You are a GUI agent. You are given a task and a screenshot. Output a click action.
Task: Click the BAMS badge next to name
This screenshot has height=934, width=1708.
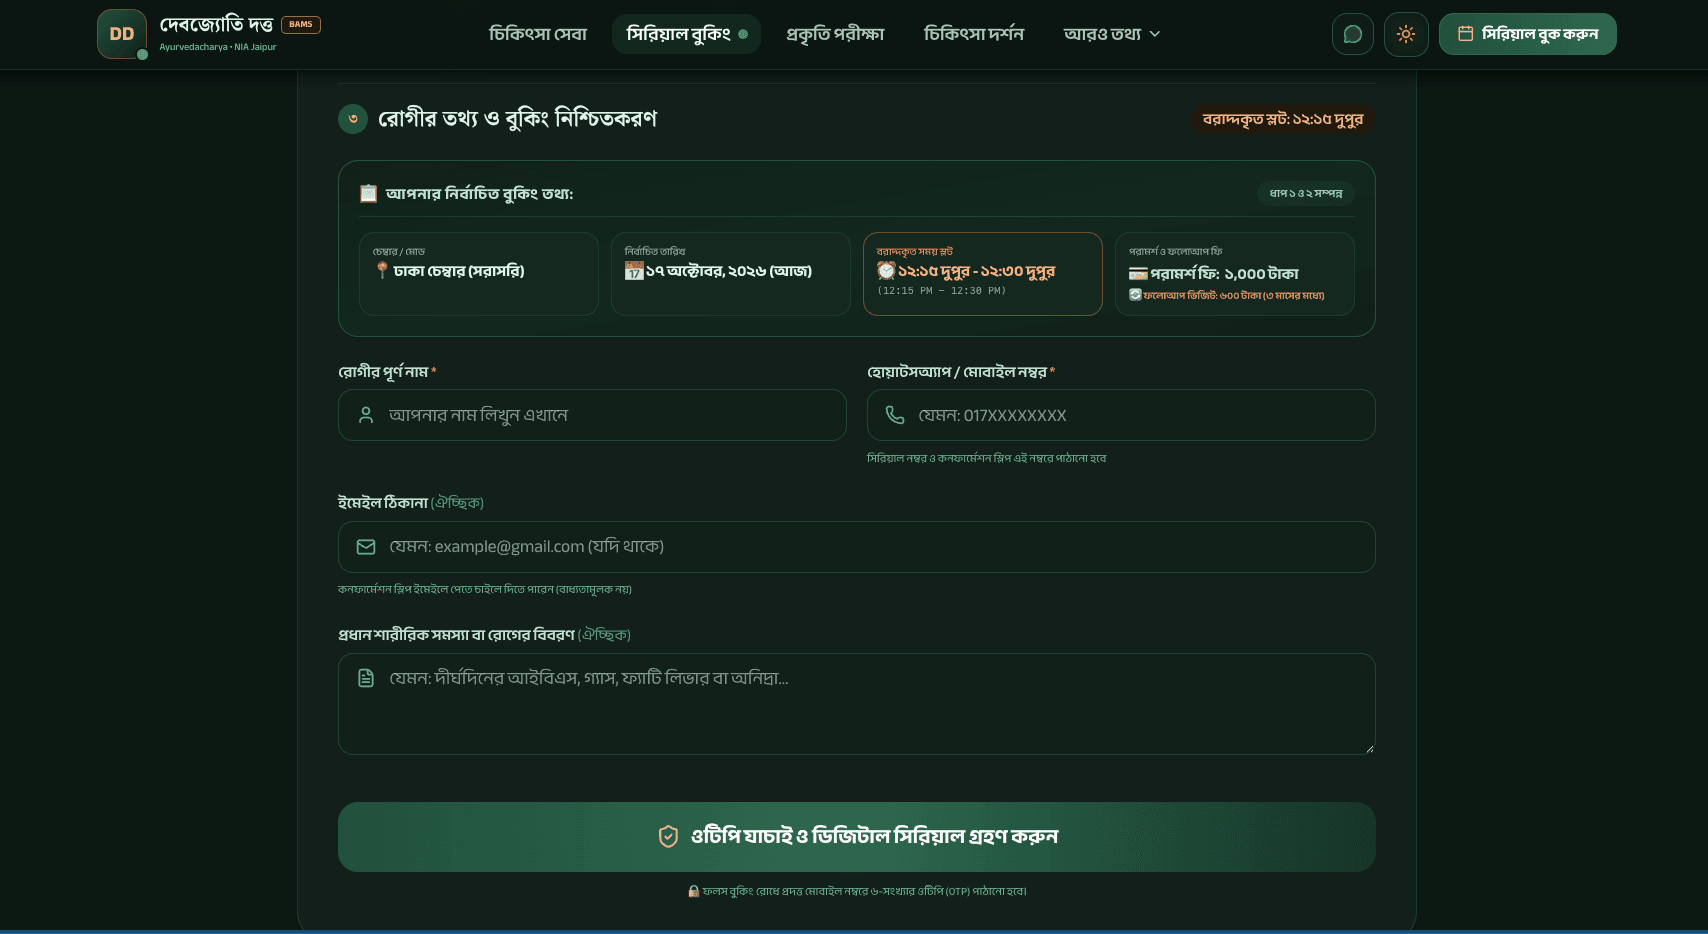coord(301,24)
